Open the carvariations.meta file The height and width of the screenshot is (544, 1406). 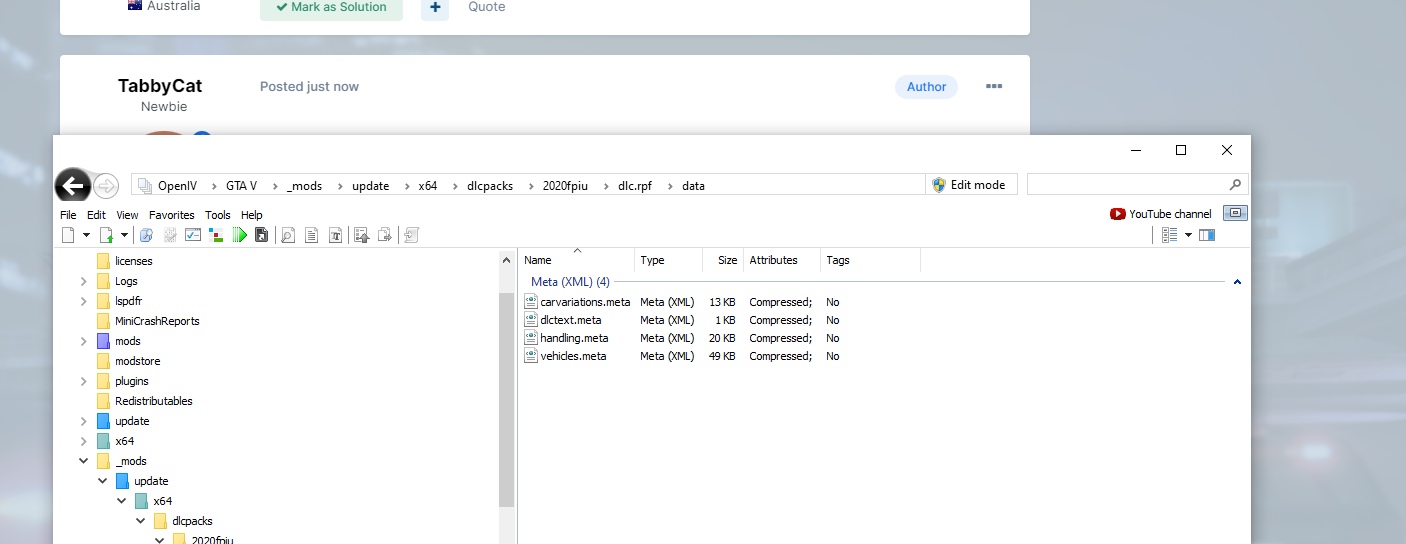coord(584,302)
